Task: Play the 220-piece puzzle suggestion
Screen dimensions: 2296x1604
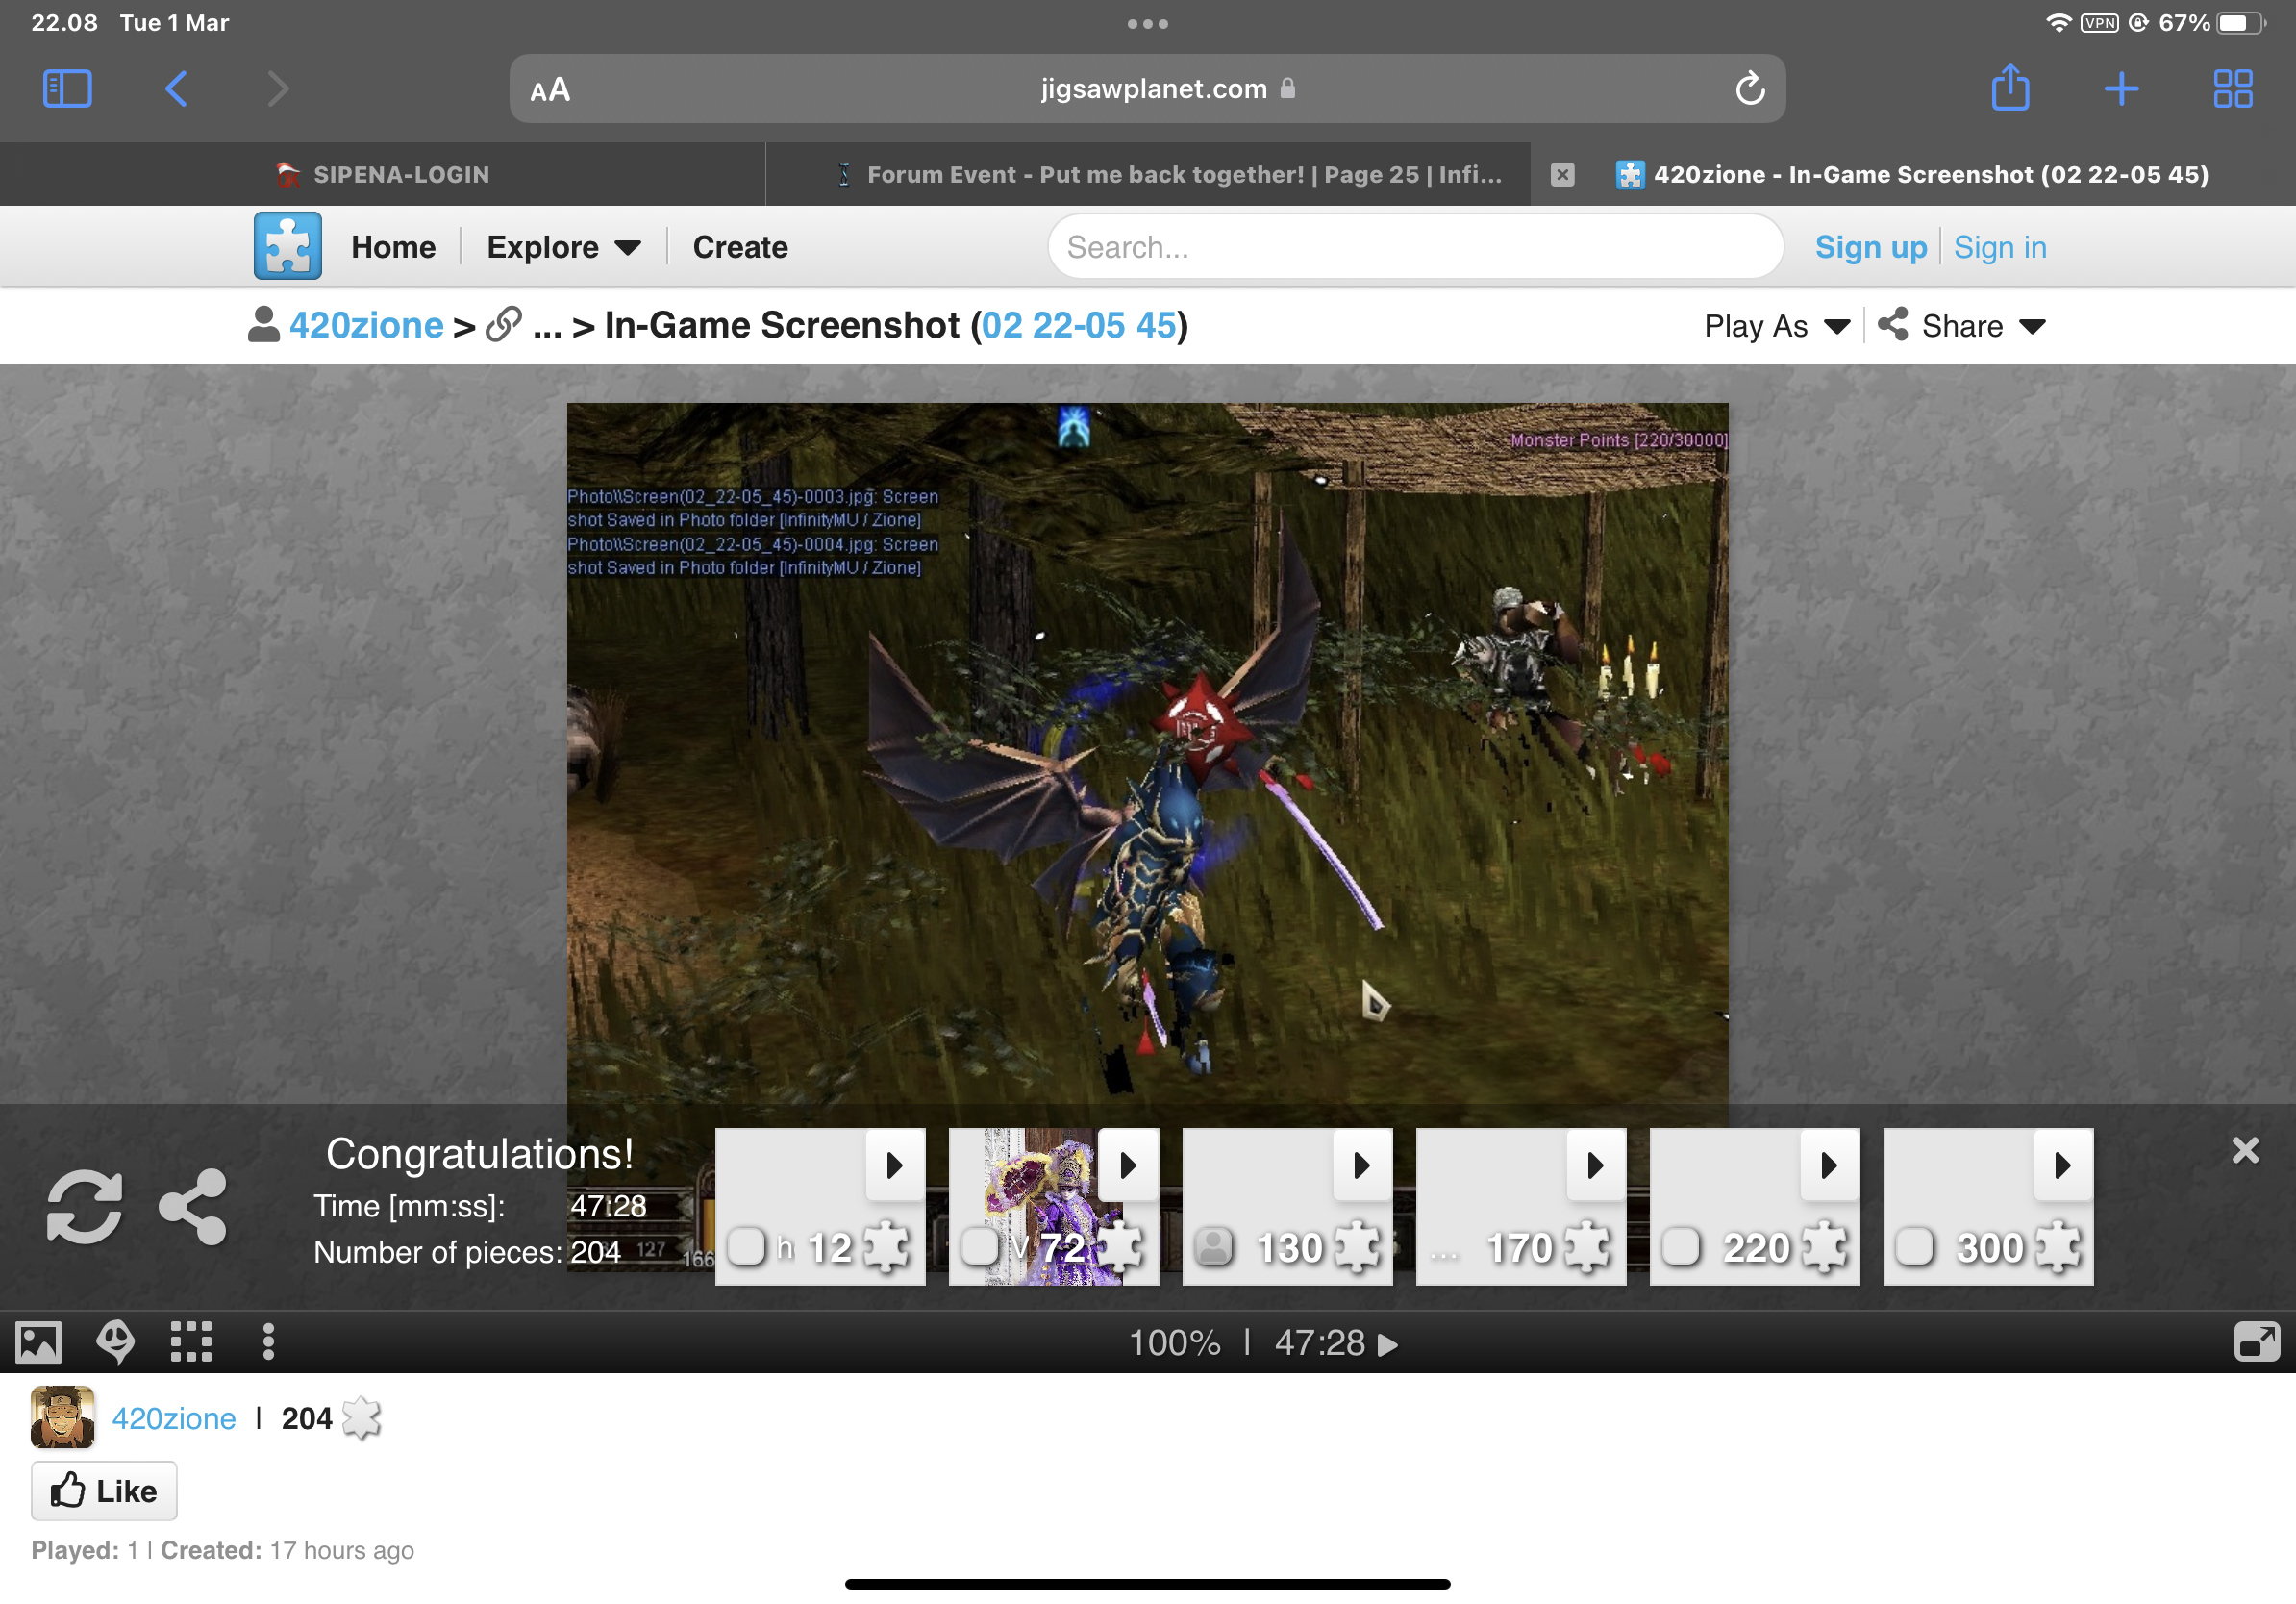Action: [x=1829, y=1165]
